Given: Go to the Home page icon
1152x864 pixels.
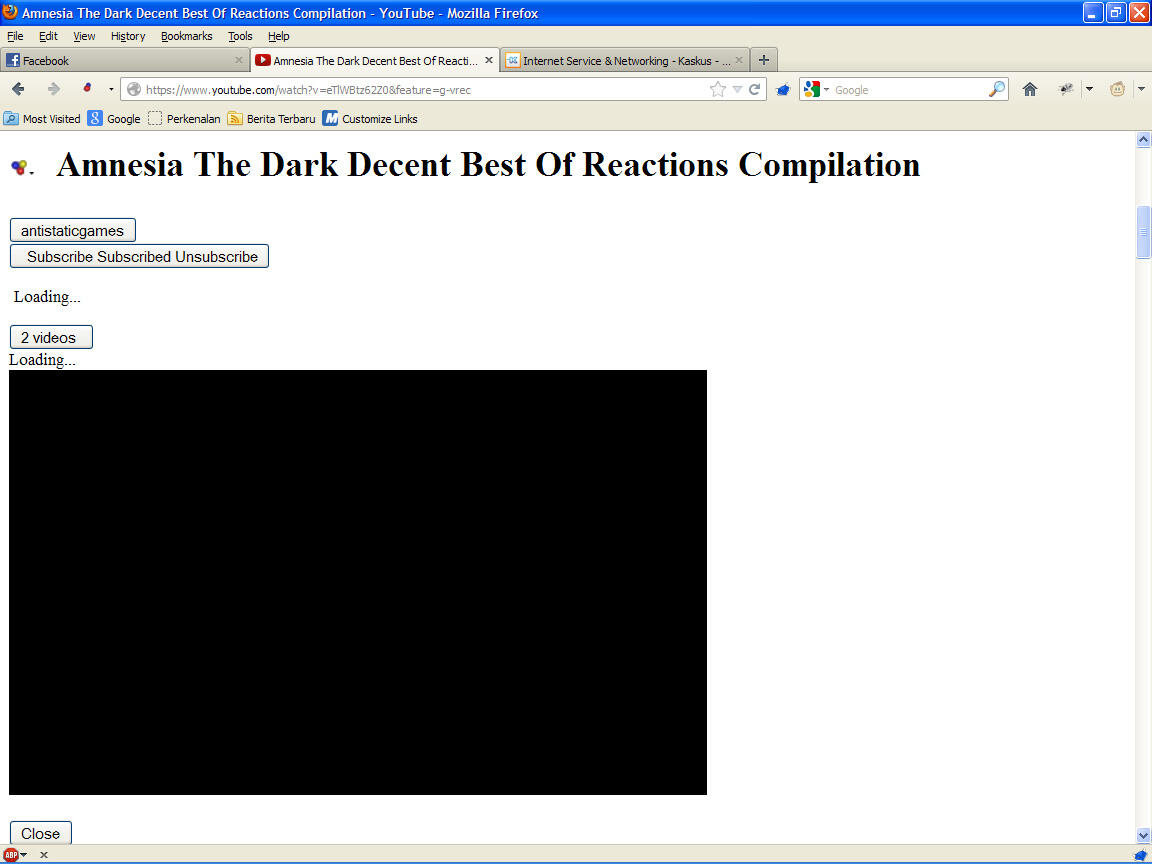Looking at the screenshot, I should point(1029,90).
